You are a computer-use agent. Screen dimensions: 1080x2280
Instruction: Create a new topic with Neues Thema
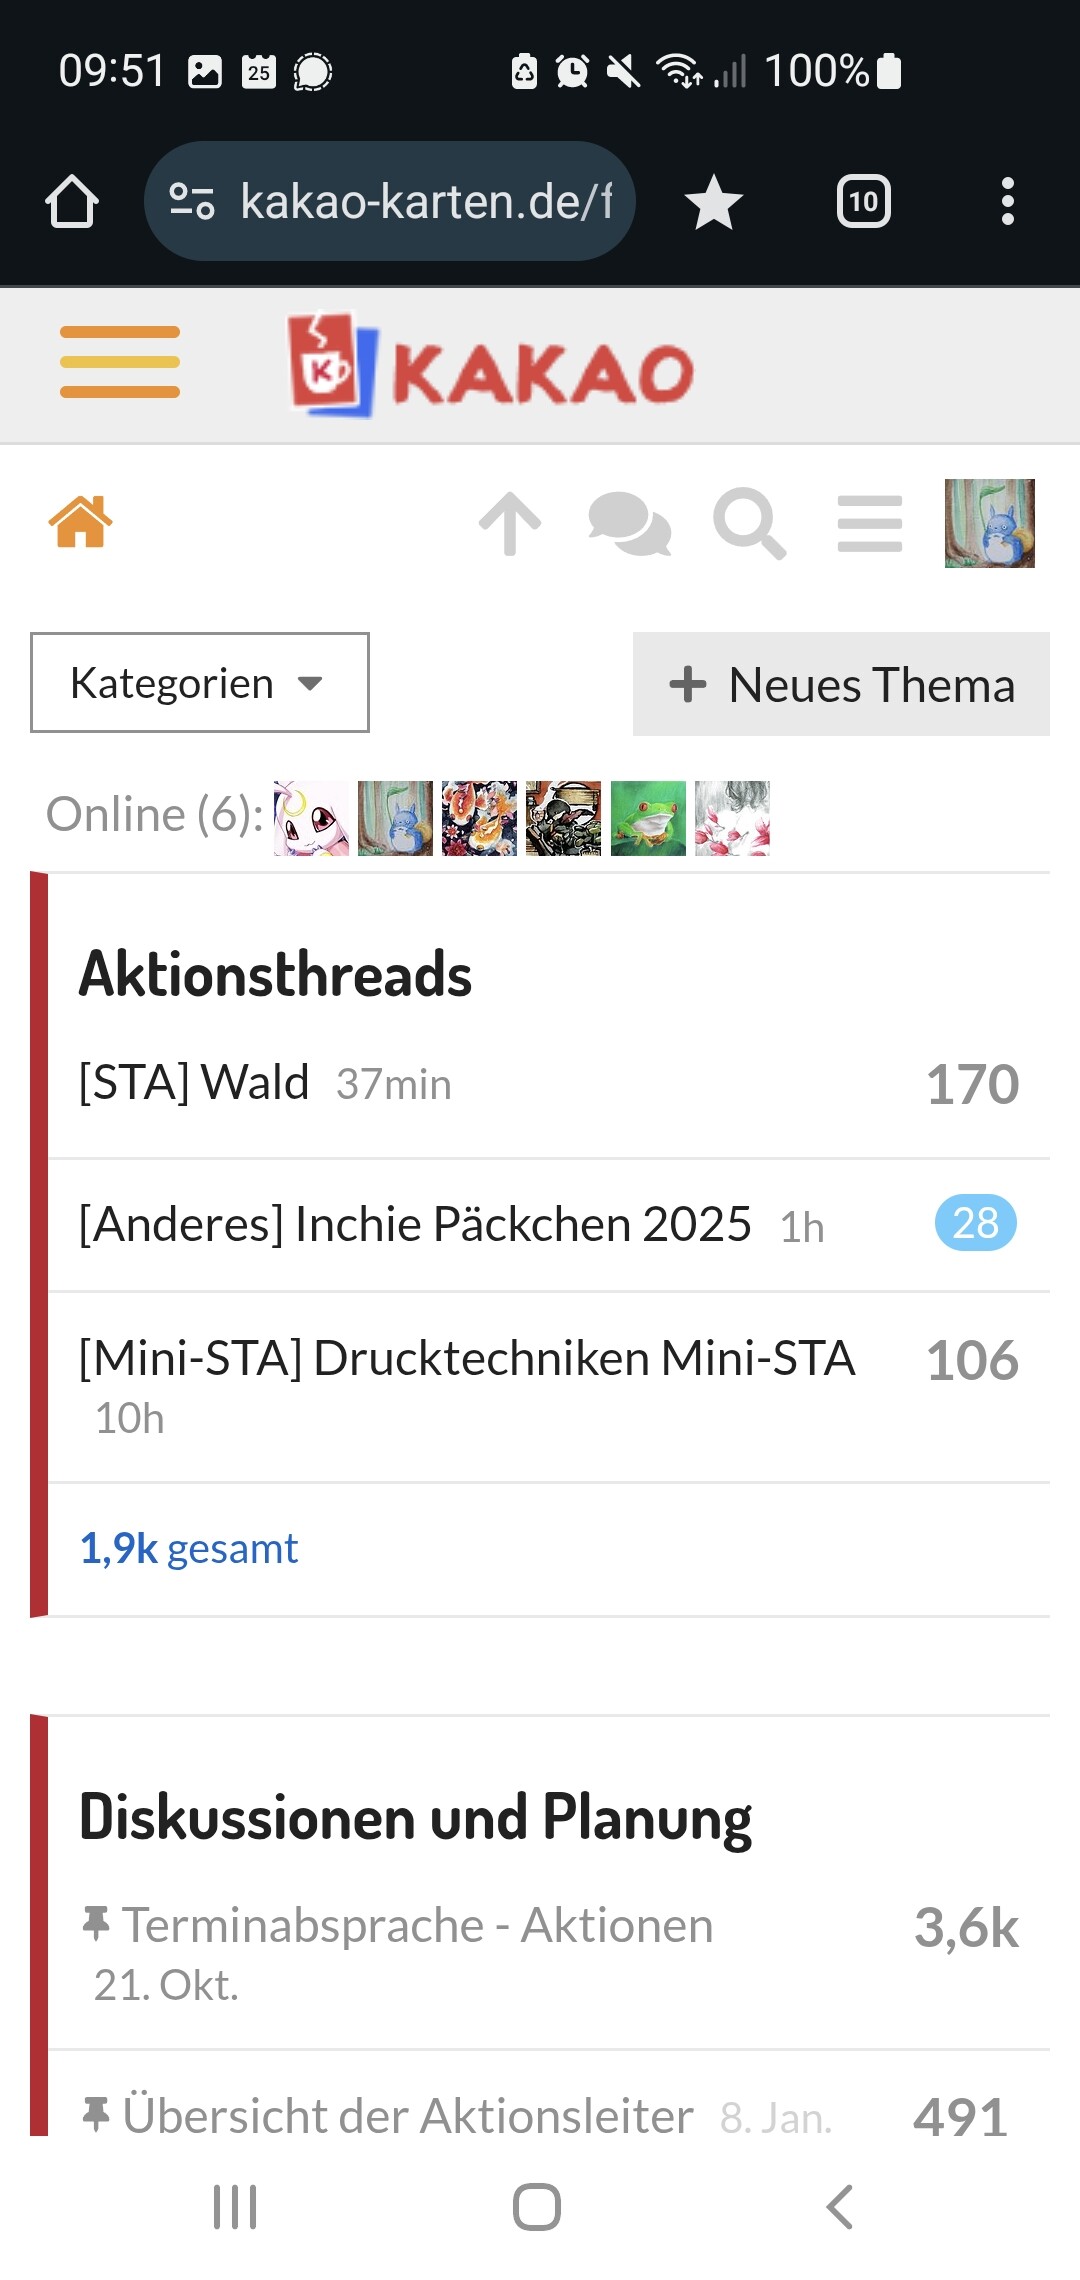click(x=841, y=685)
